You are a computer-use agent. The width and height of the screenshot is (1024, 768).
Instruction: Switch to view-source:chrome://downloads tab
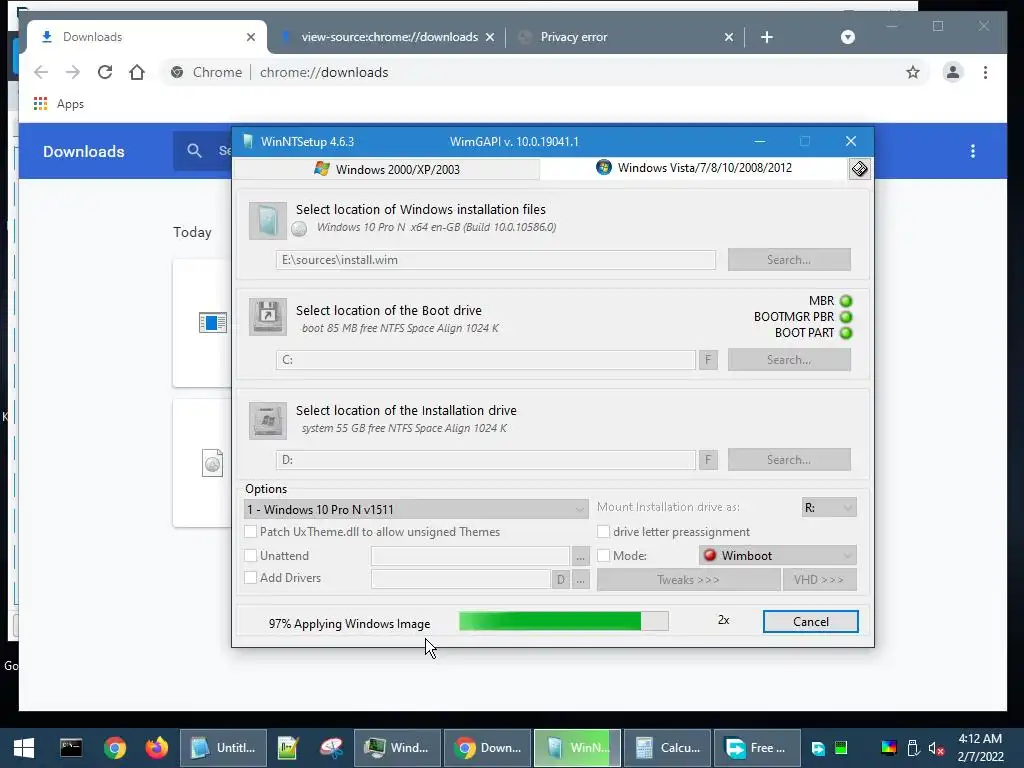pos(389,37)
